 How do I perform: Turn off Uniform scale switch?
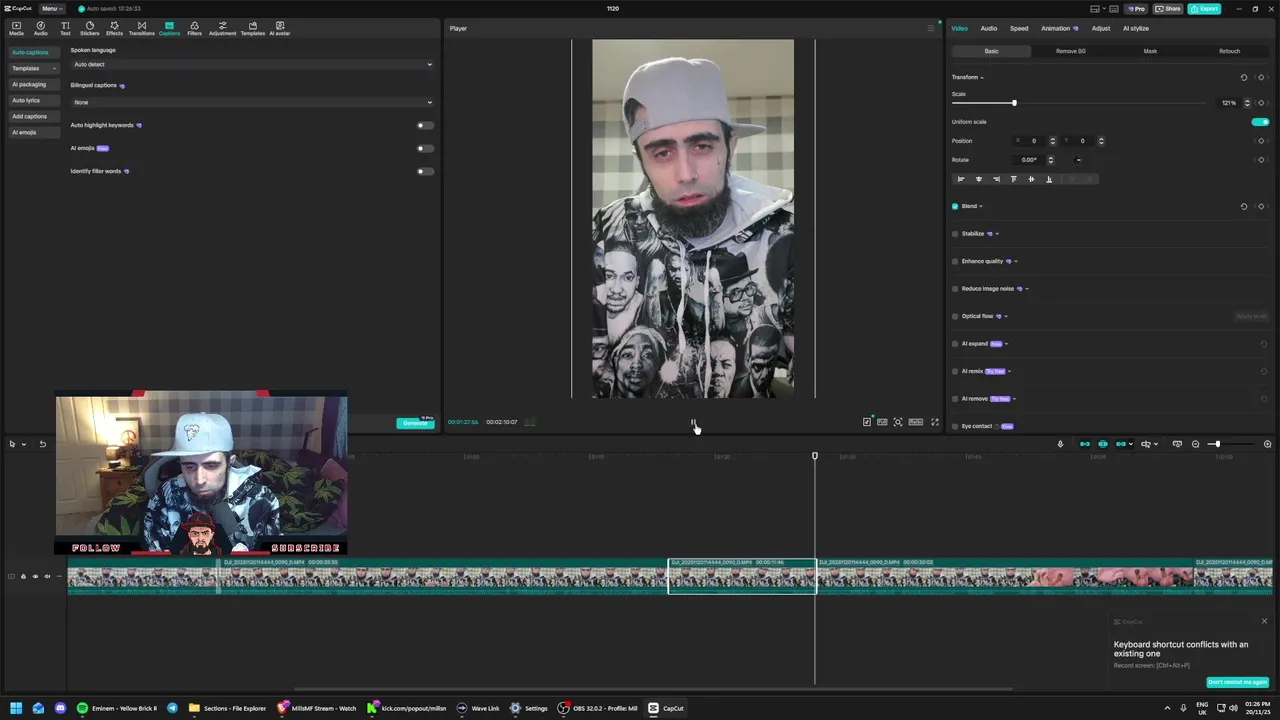click(x=1260, y=122)
